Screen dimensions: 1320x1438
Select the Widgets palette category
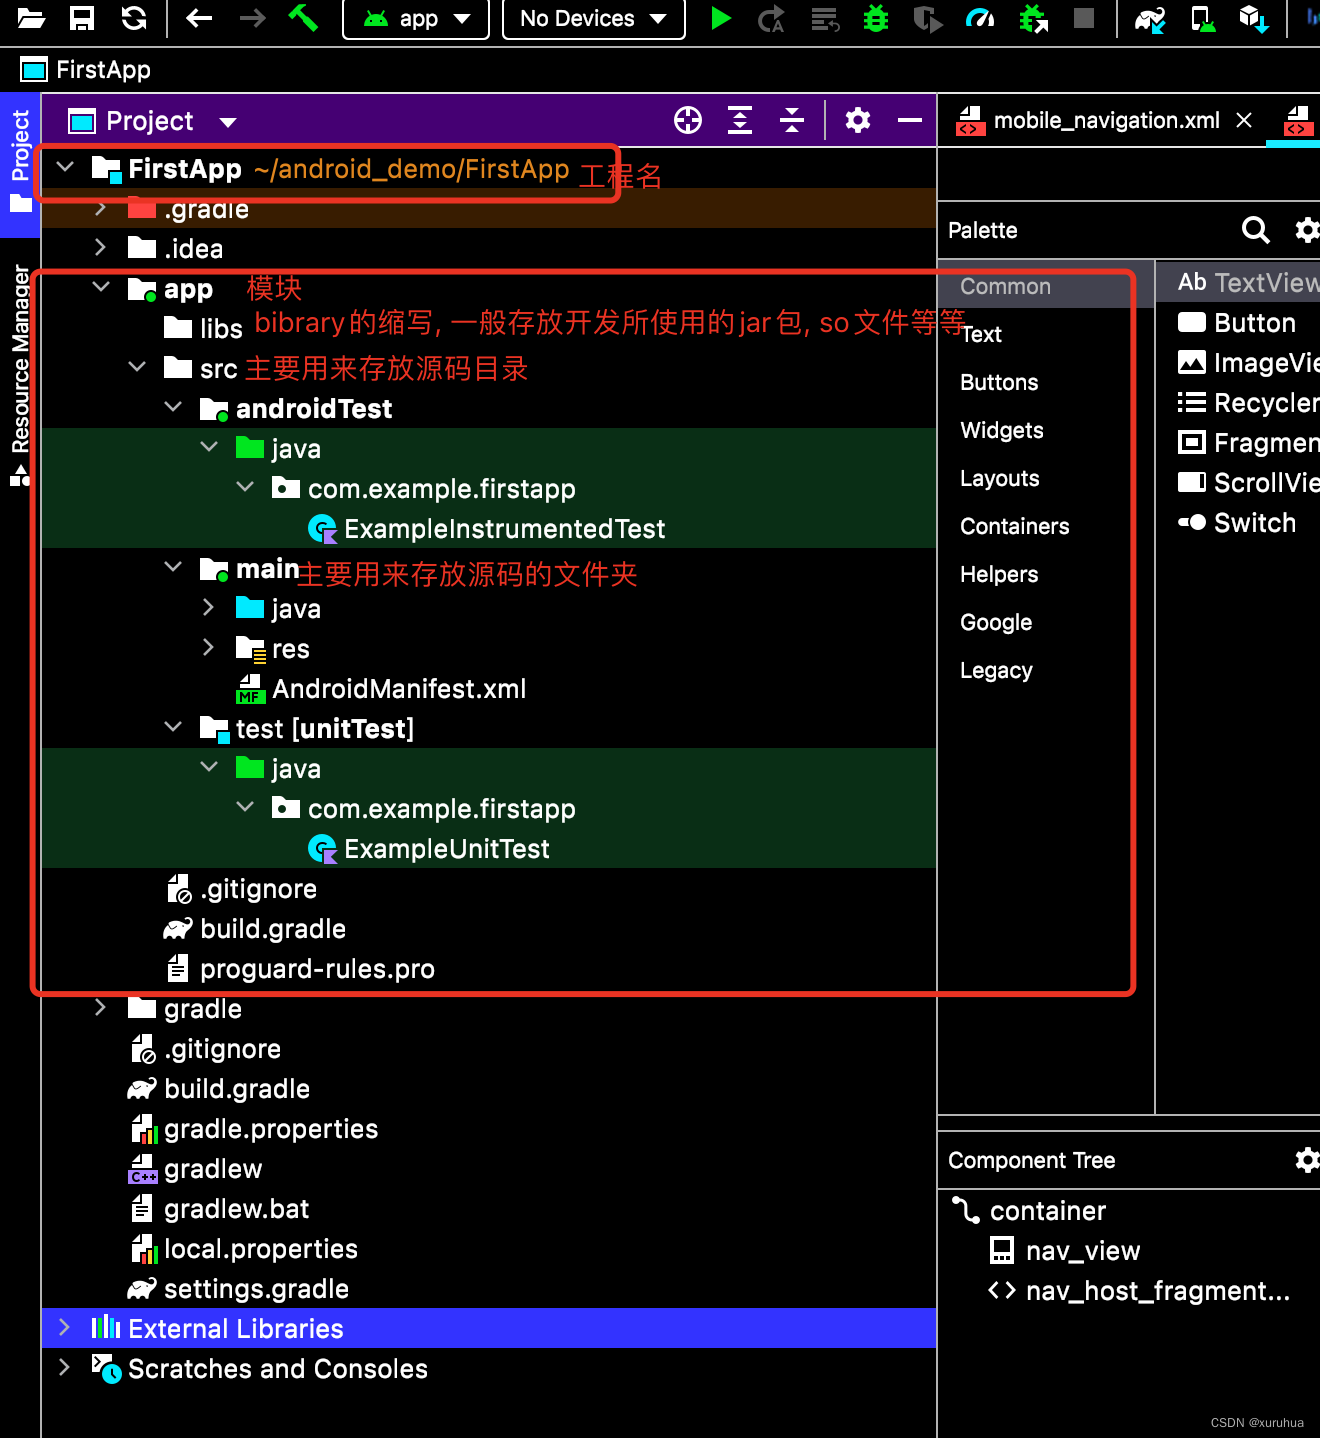(1002, 431)
